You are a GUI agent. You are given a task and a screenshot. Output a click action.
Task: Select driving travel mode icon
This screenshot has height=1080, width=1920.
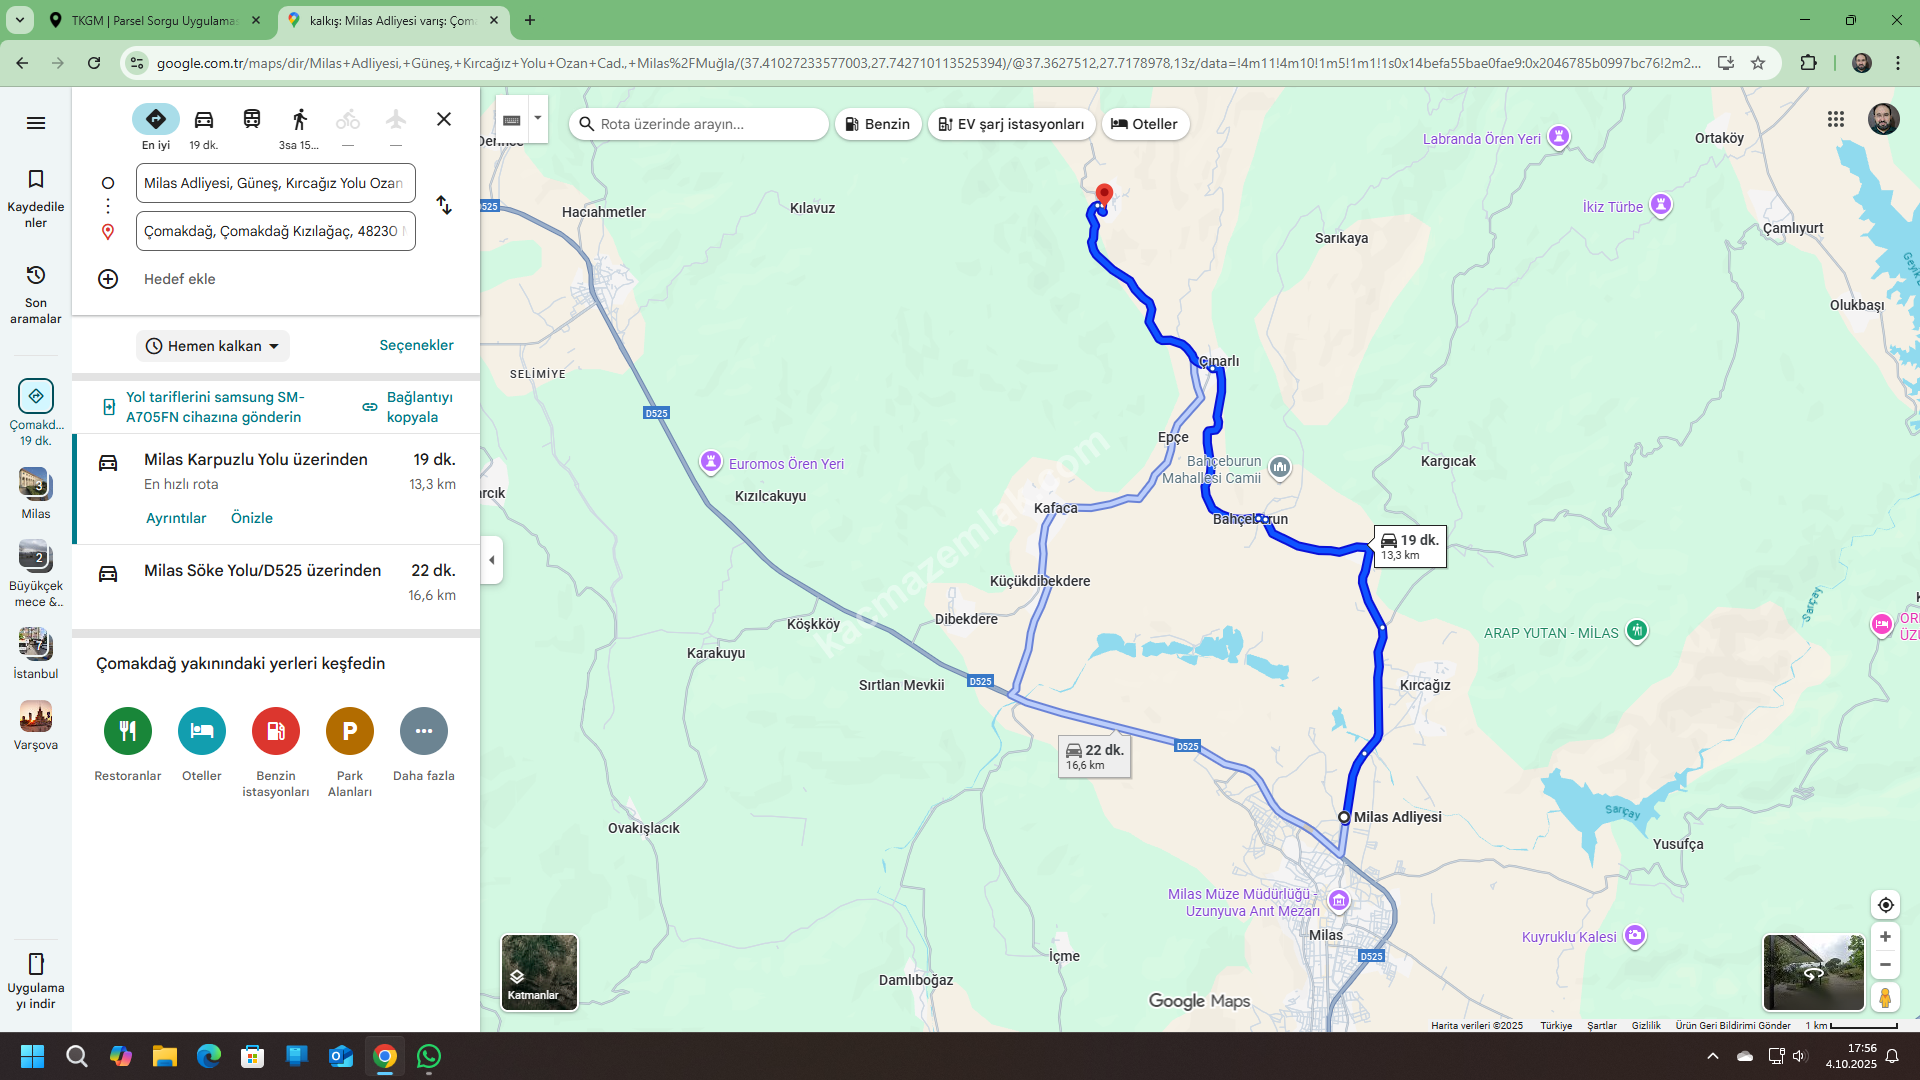click(204, 120)
